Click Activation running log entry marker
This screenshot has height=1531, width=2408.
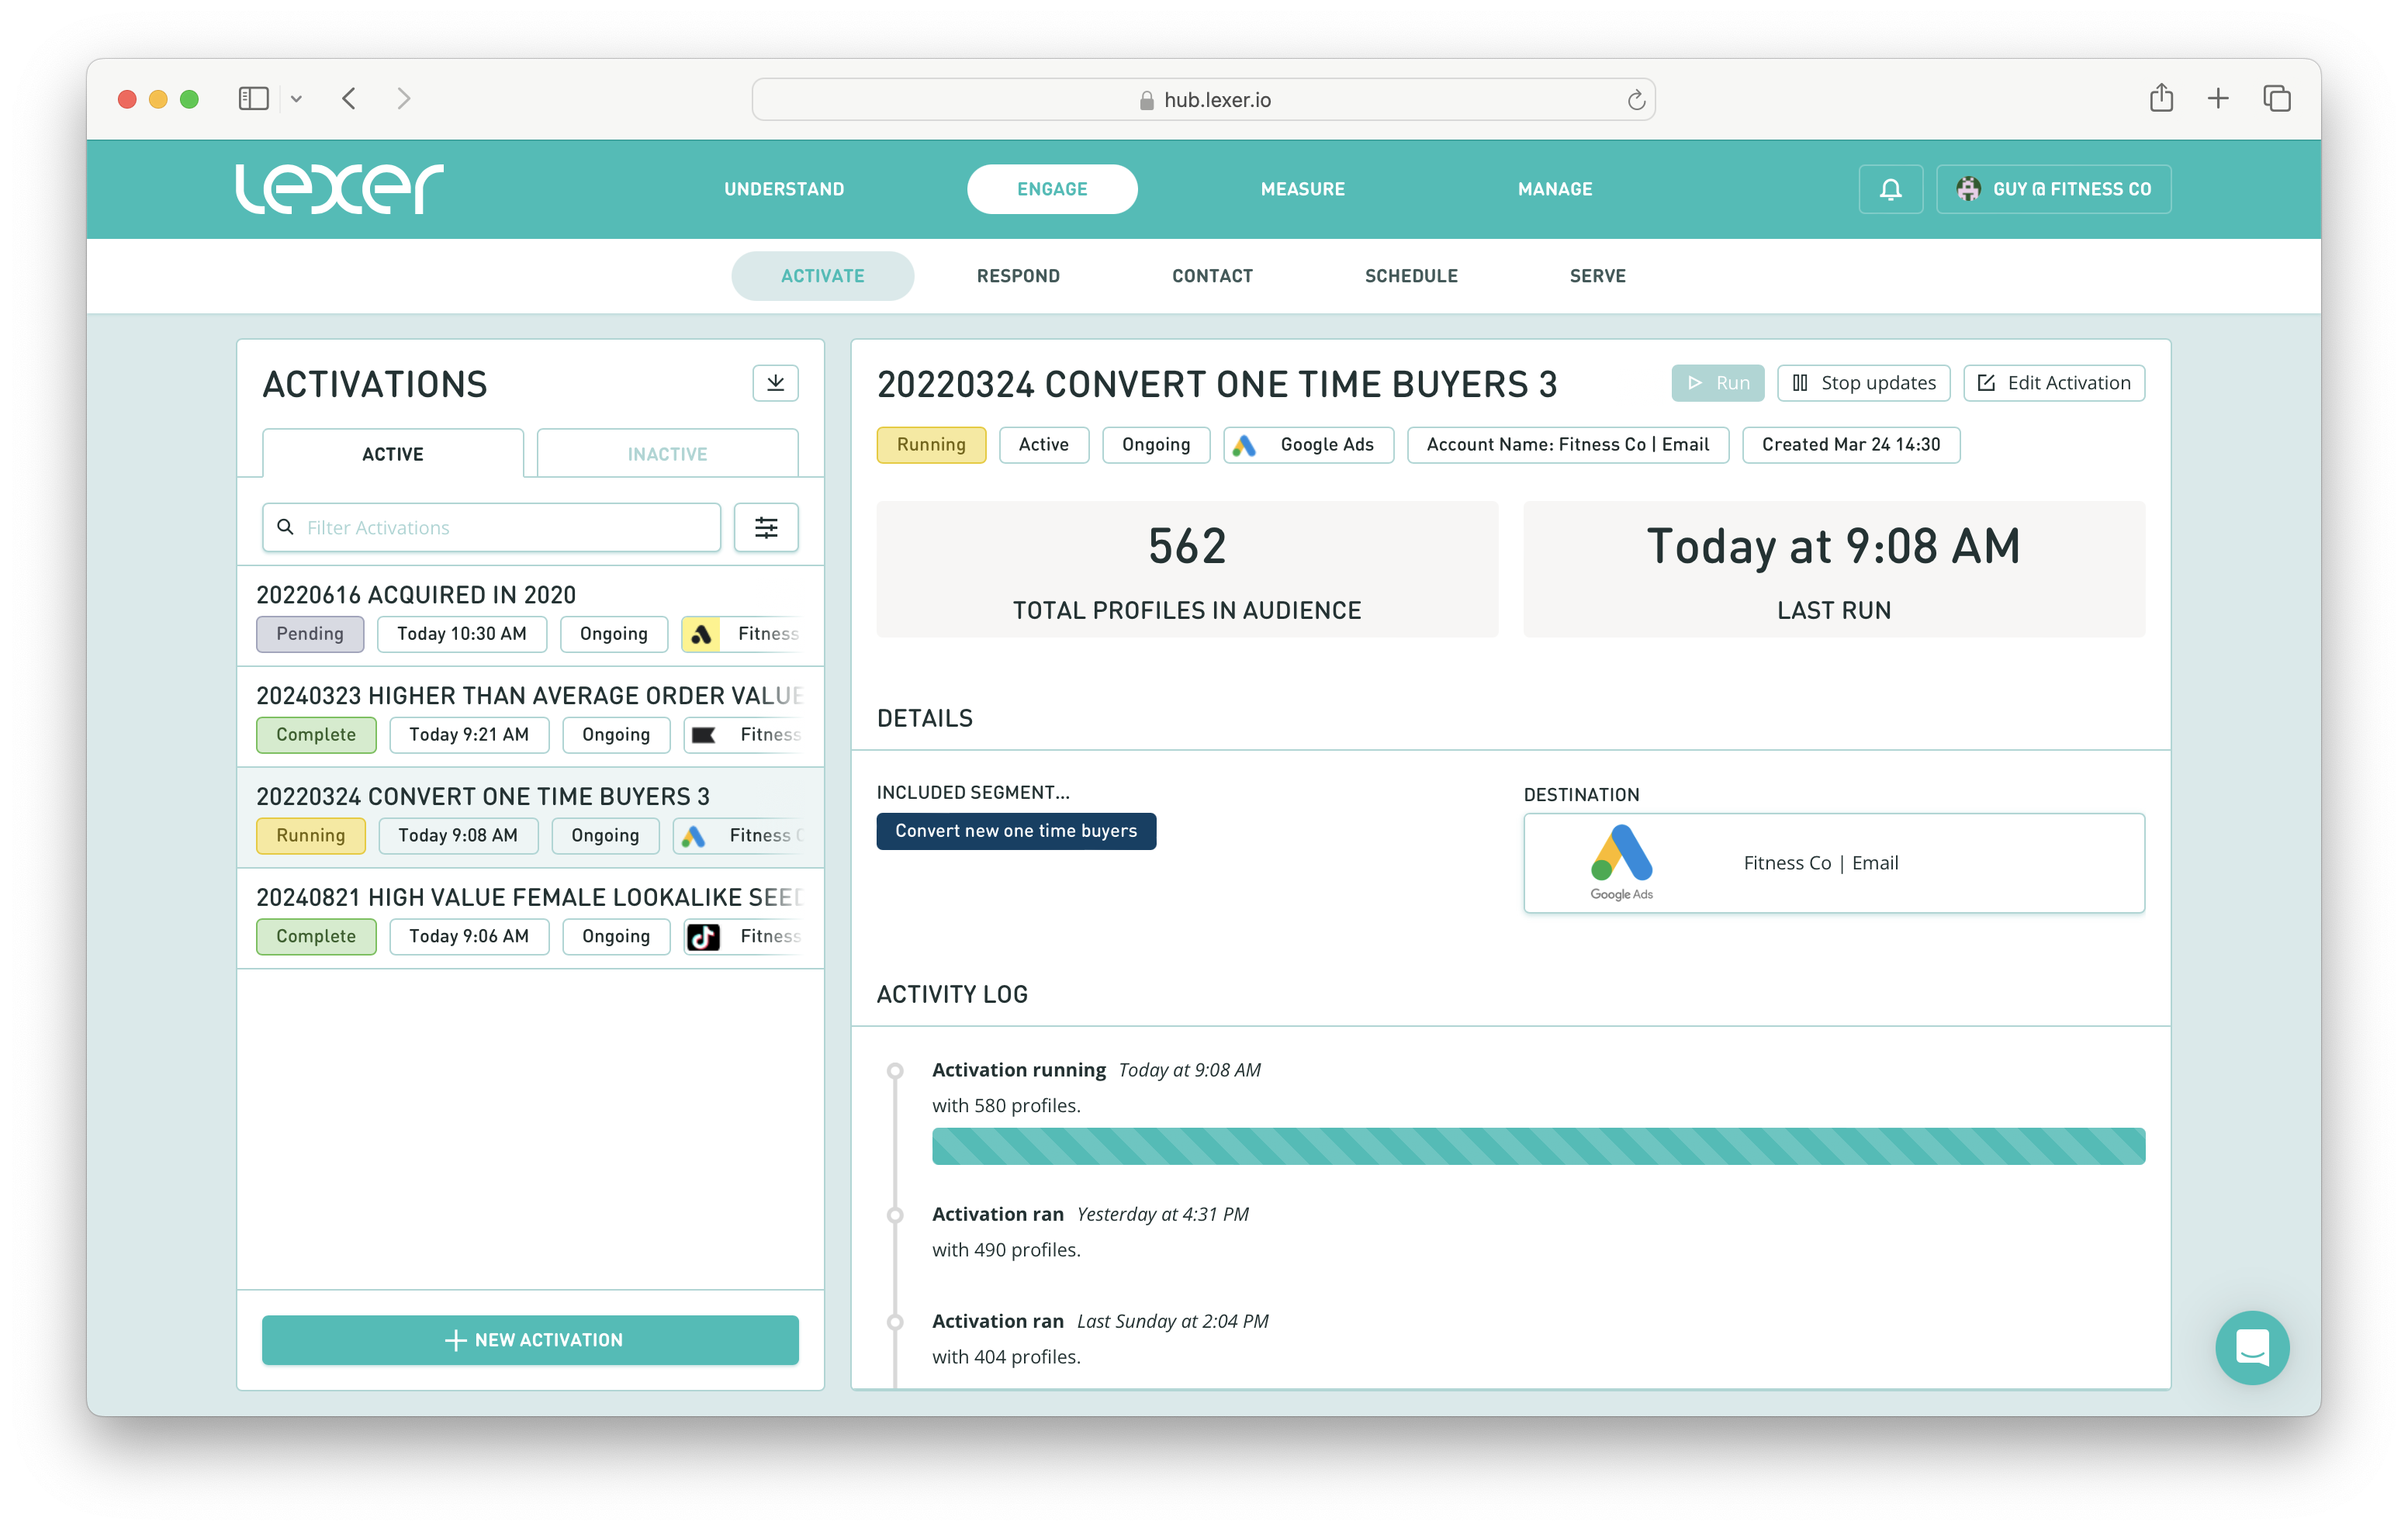tap(895, 1071)
